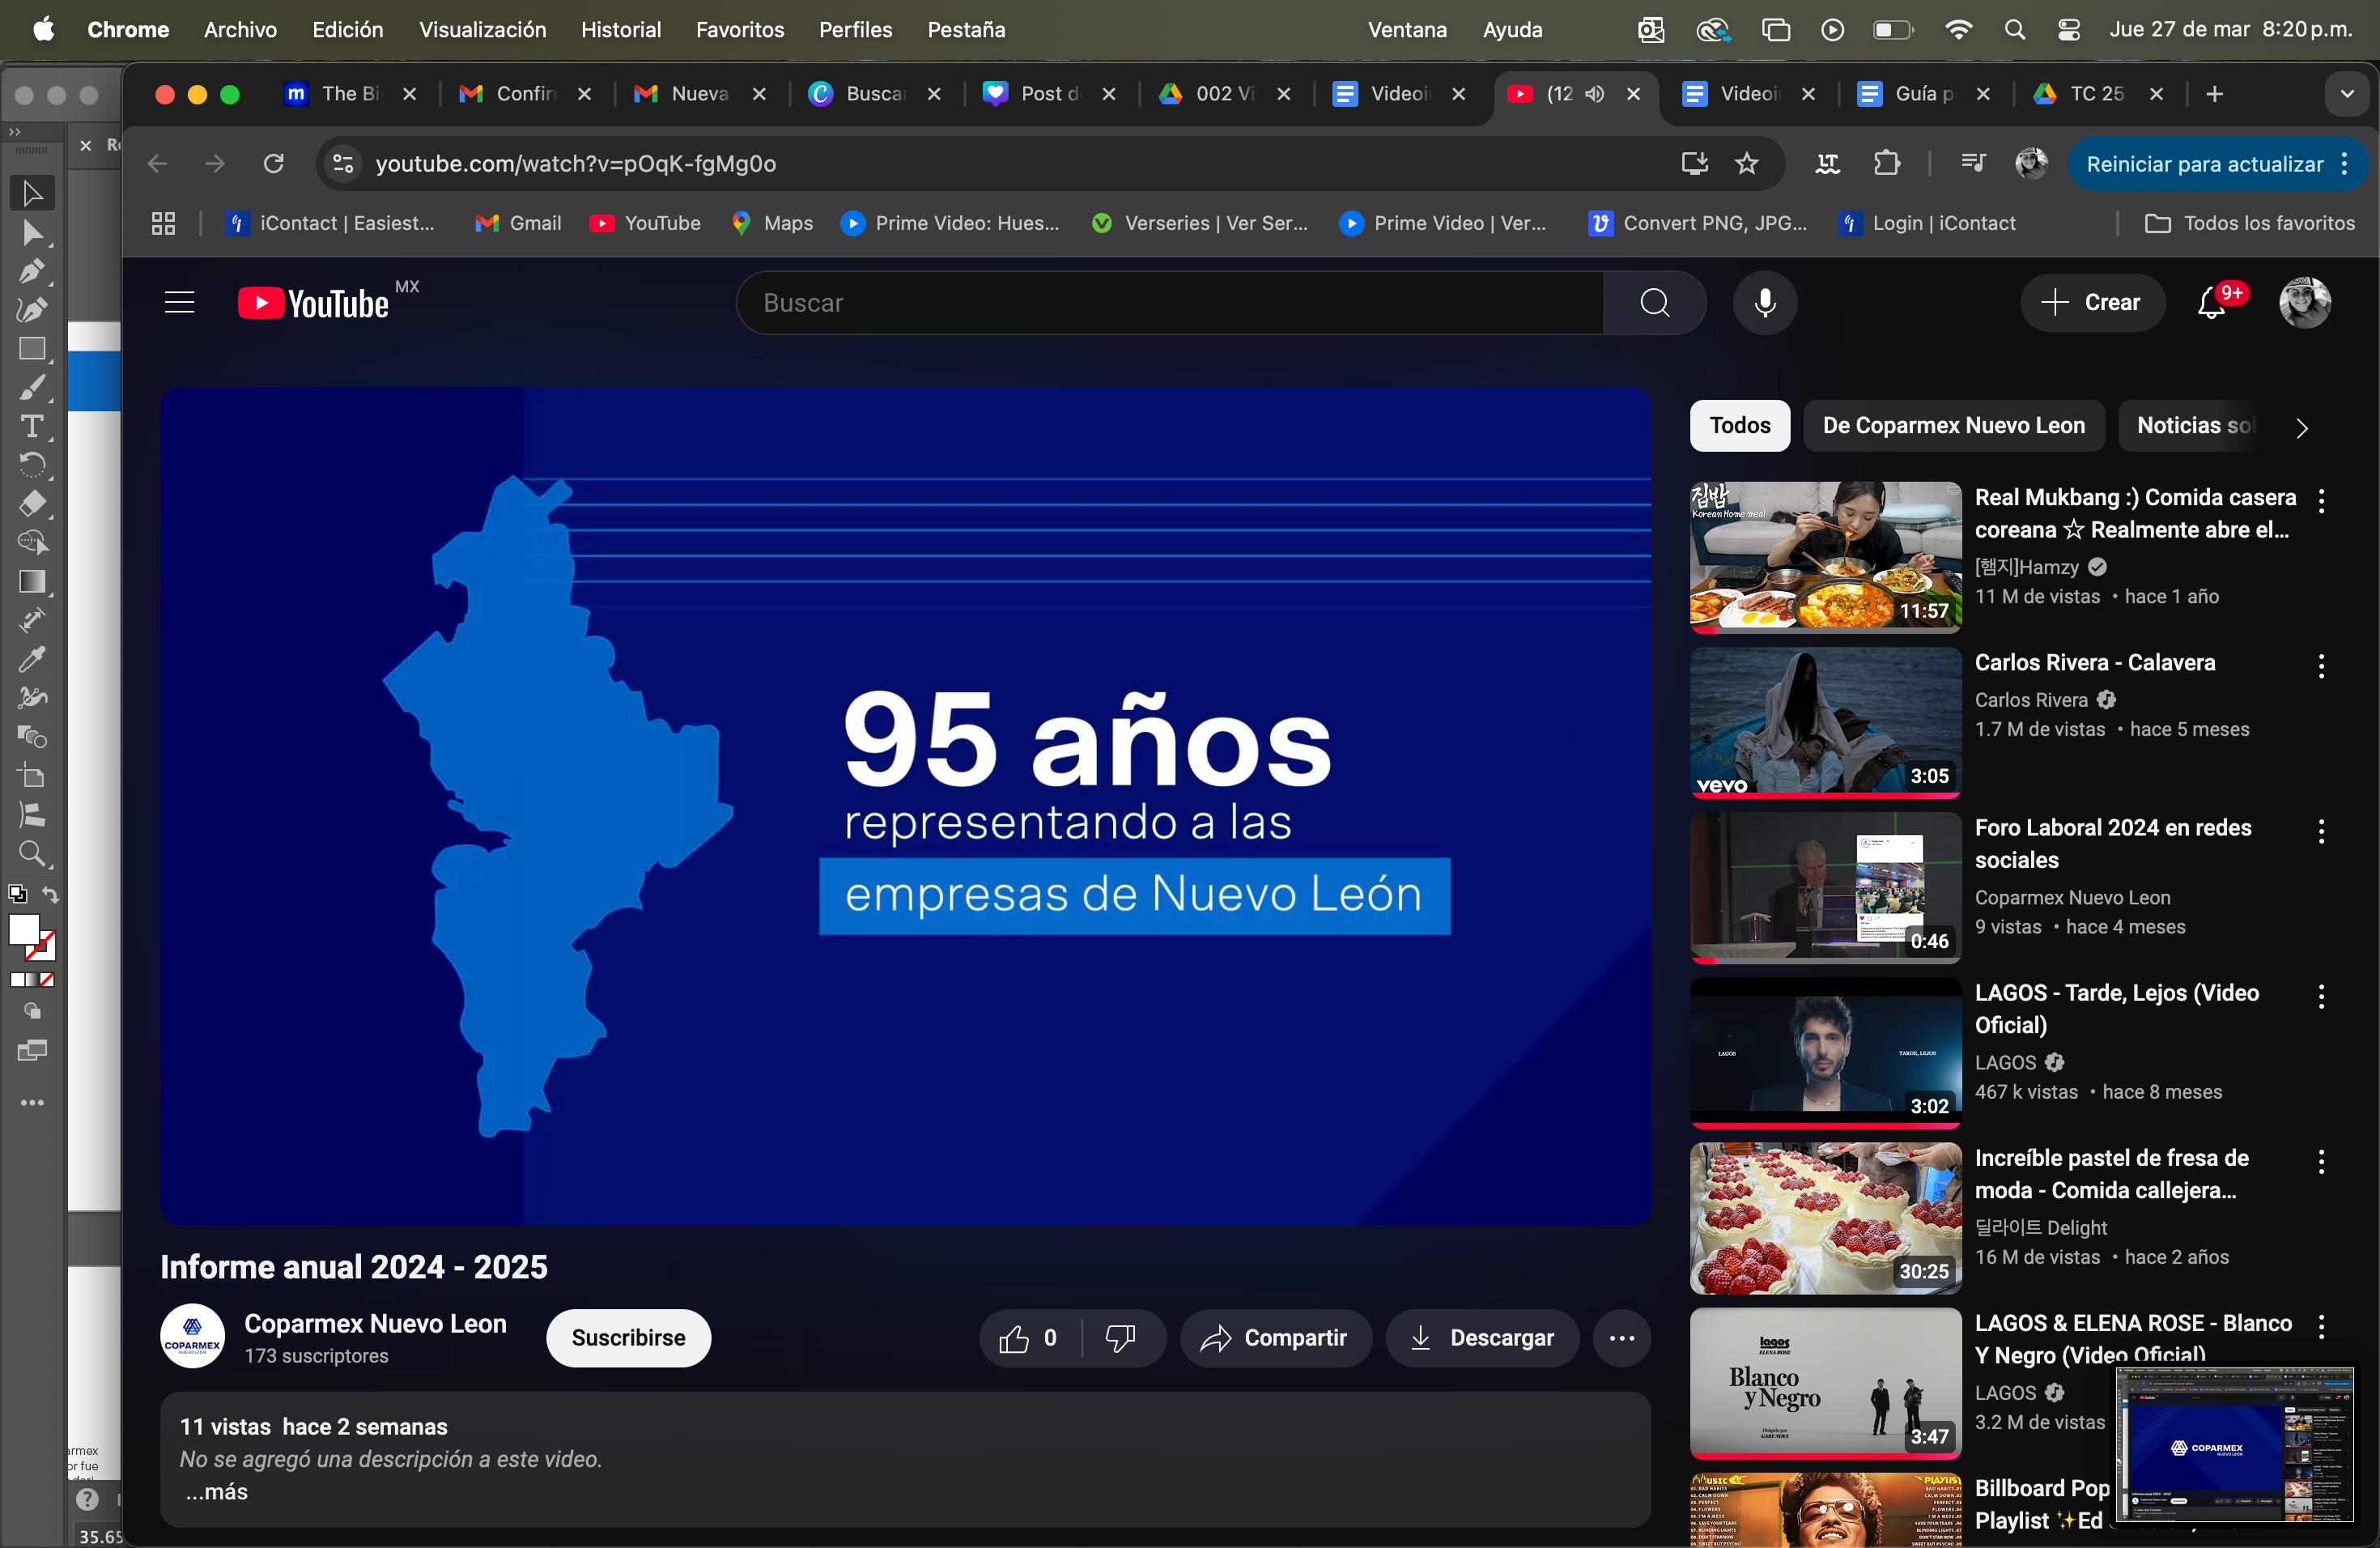
Task: Open Todos los favoritos bookmarks folder
Action: click(x=2250, y=223)
